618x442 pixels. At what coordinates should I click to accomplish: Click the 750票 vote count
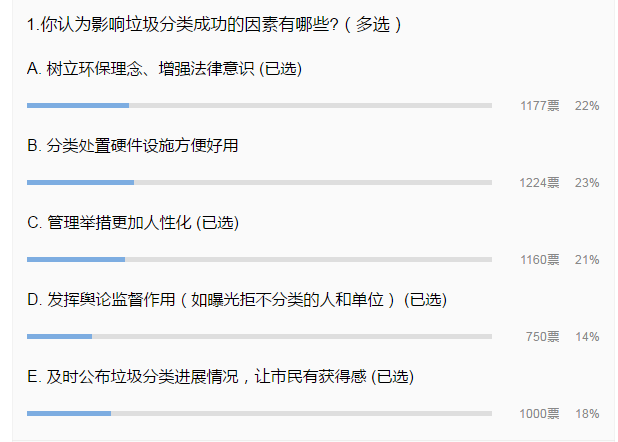(542, 336)
